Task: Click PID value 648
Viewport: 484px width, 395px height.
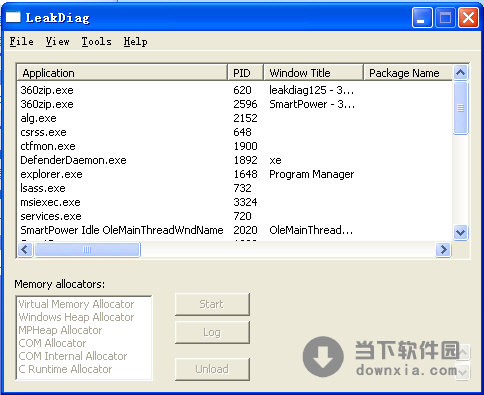Action: pyautogui.click(x=242, y=132)
